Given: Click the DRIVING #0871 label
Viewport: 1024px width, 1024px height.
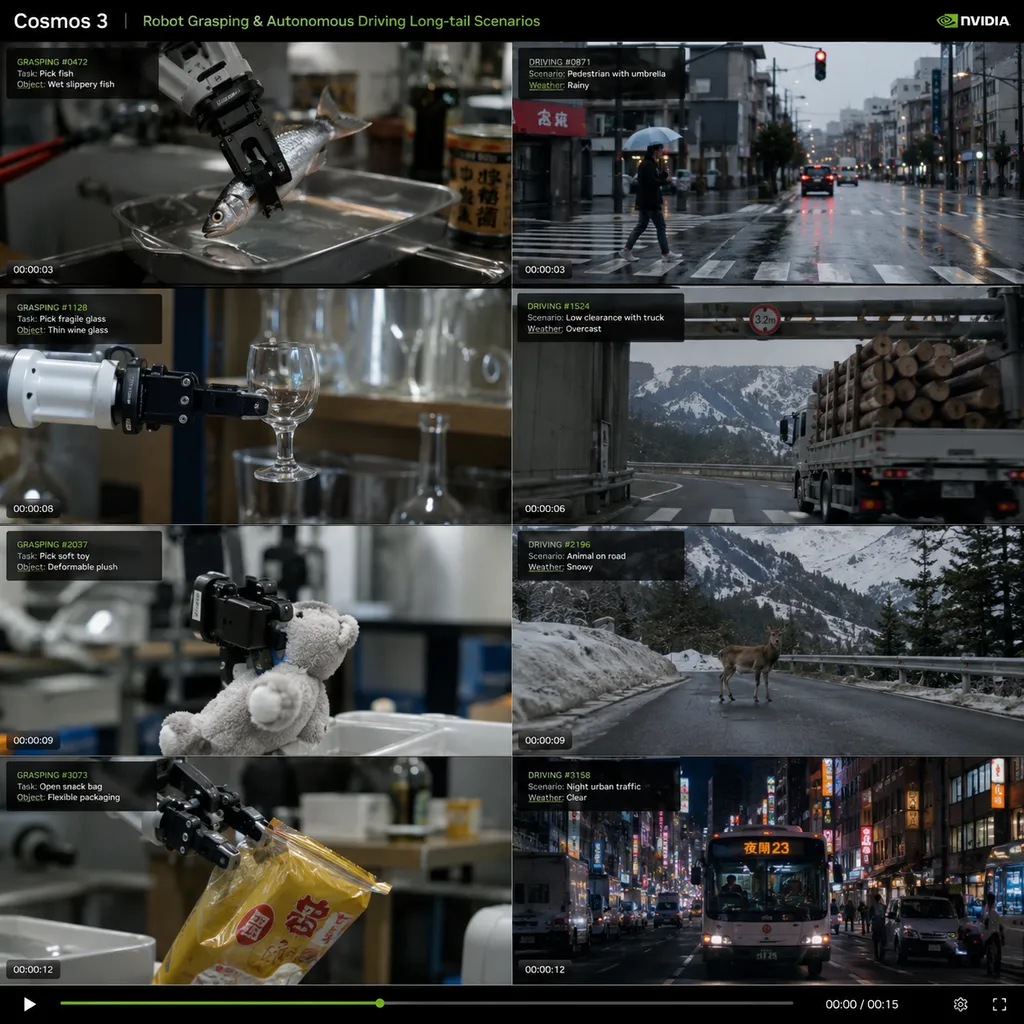Looking at the screenshot, I should [x=559, y=62].
